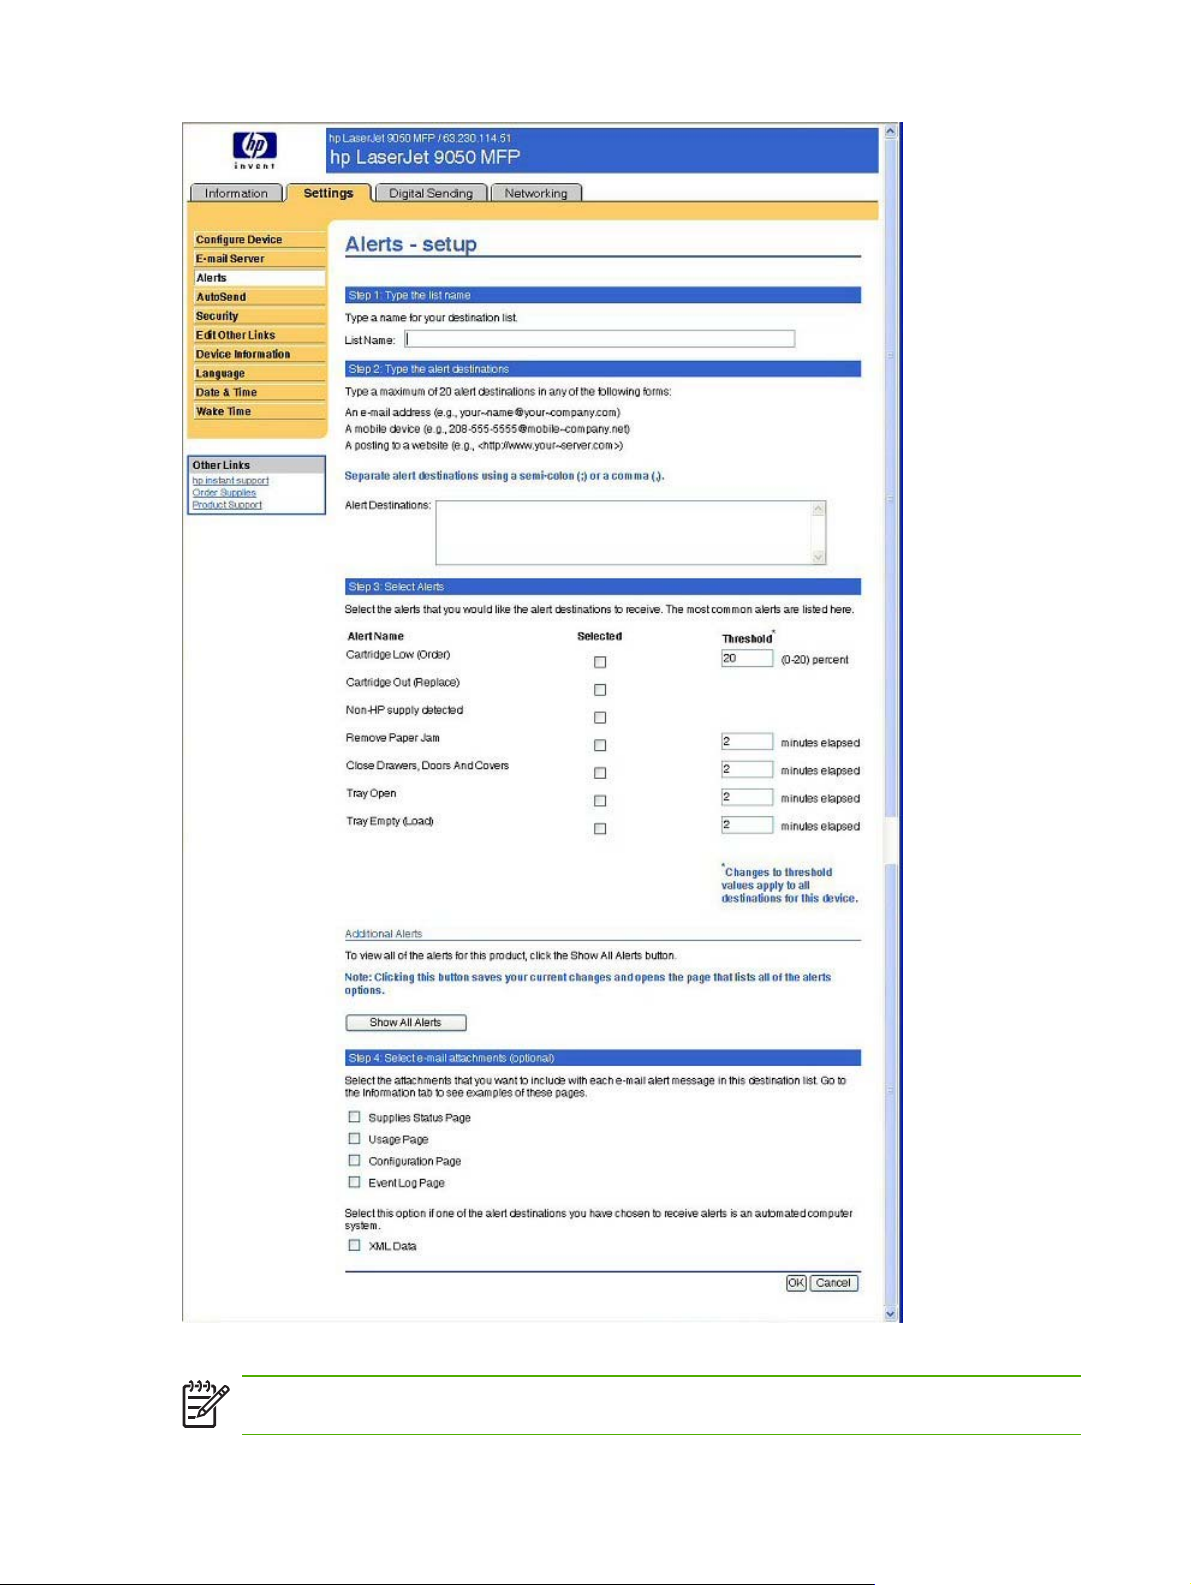Check the Usage Page attachment
1191x1585 pixels.
point(354,1139)
